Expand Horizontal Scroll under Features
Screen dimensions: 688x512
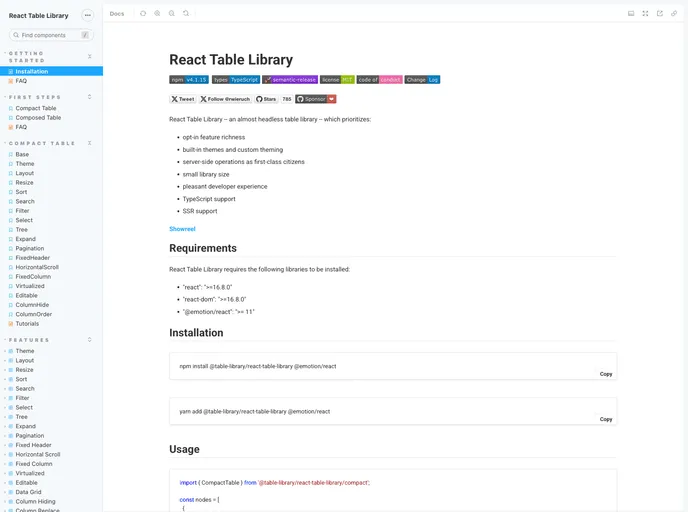tap(38, 455)
